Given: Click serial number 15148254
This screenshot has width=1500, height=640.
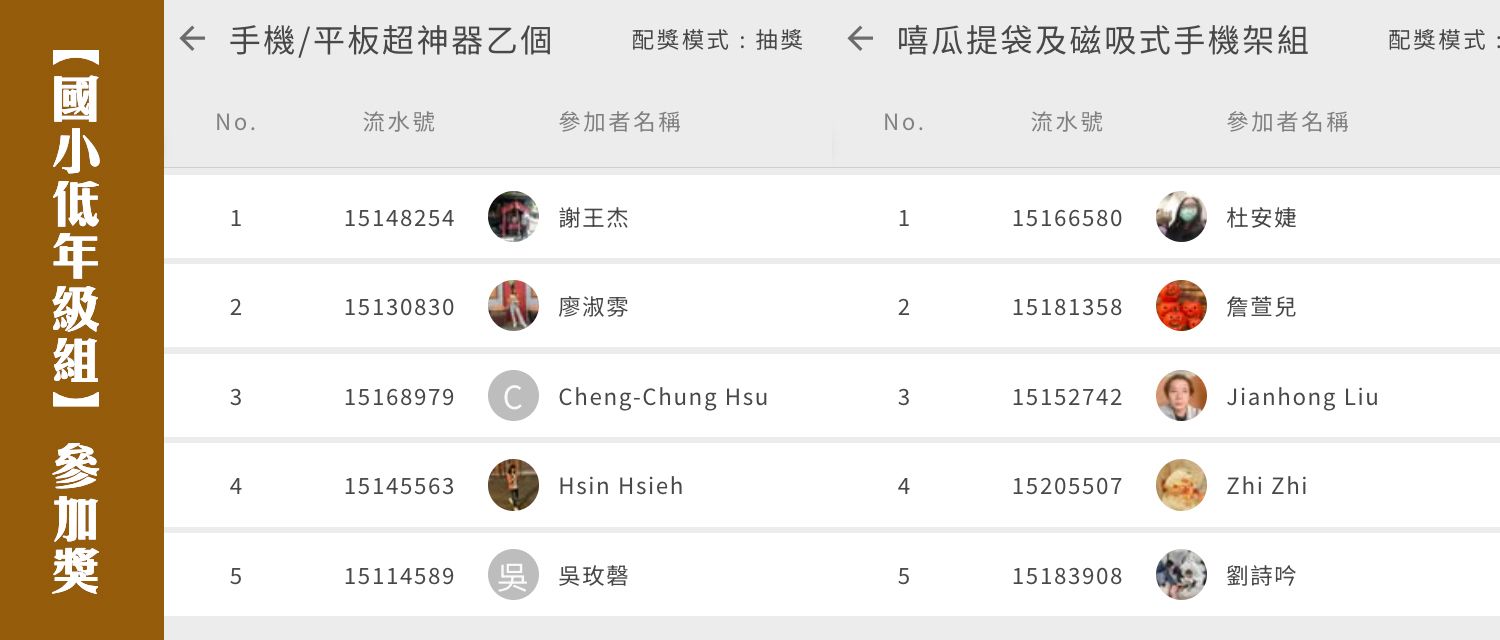Looking at the screenshot, I should pyautogui.click(x=399, y=218).
